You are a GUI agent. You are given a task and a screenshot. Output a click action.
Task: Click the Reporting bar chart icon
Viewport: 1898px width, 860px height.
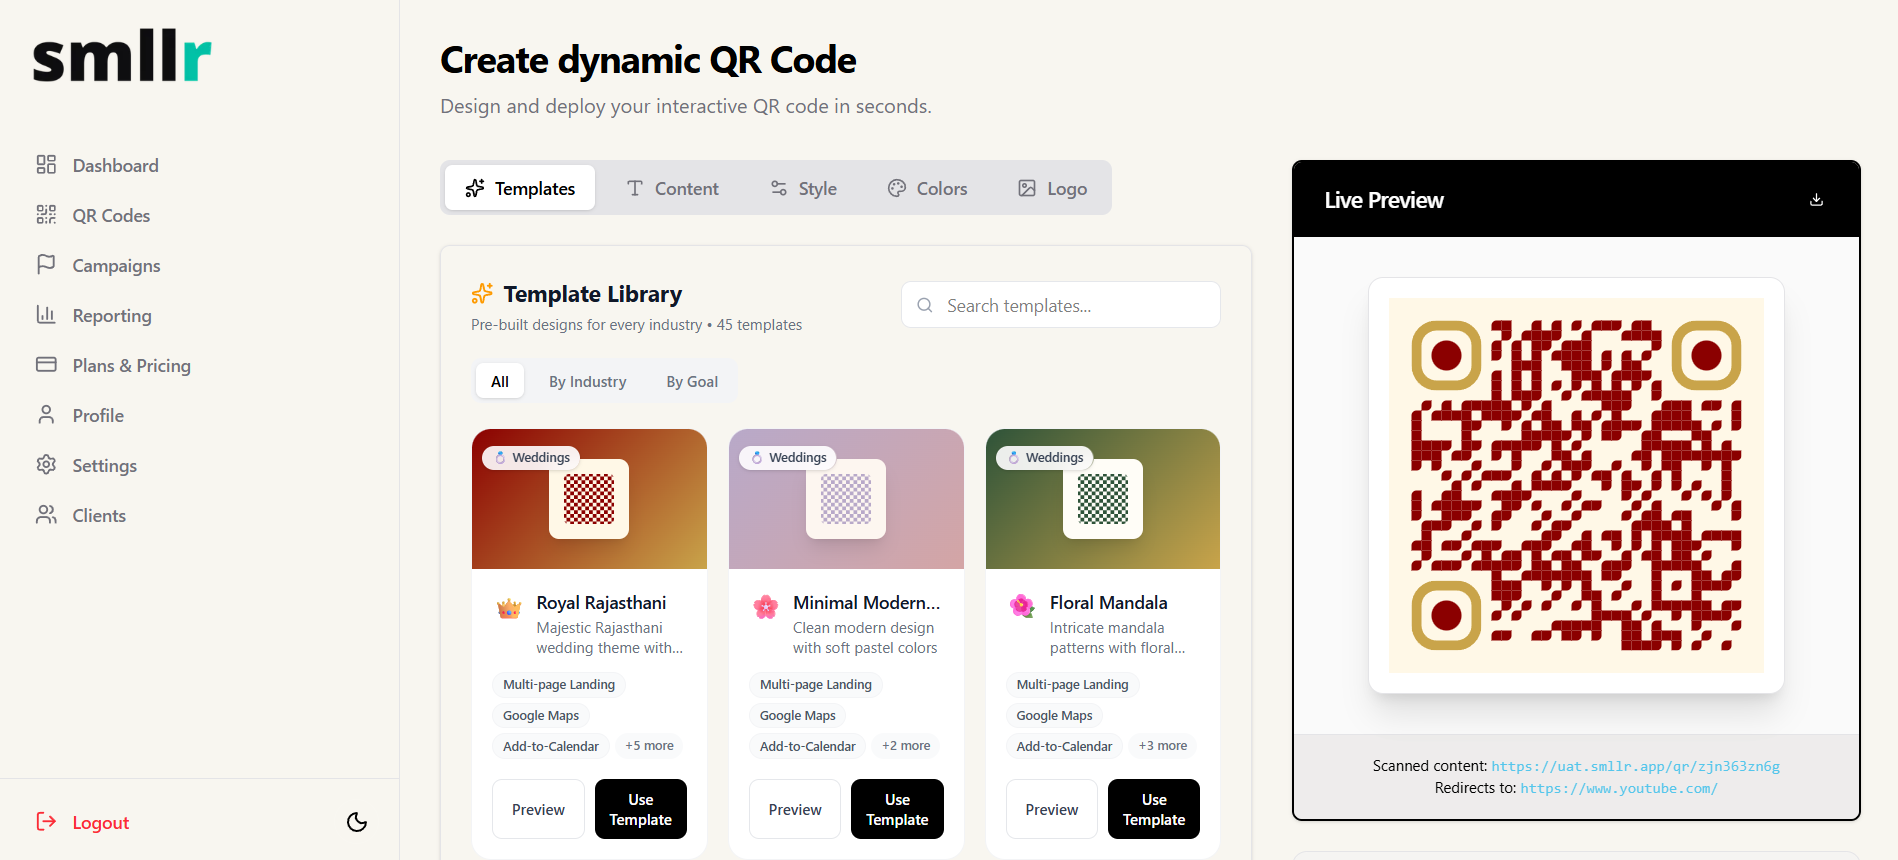[x=46, y=314]
